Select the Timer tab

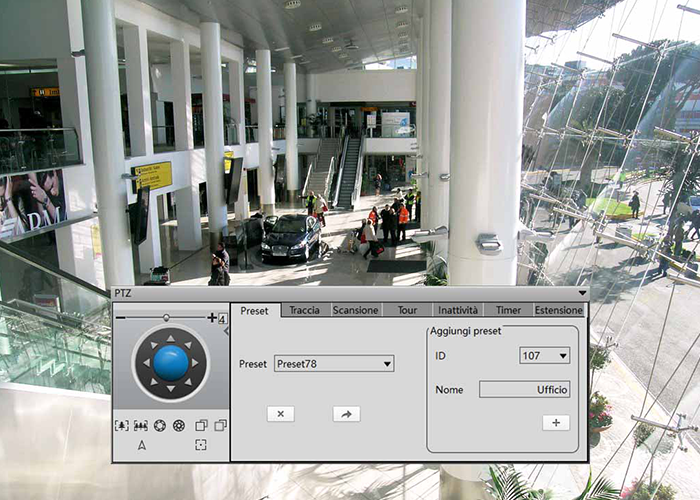pyautogui.click(x=507, y=310)
